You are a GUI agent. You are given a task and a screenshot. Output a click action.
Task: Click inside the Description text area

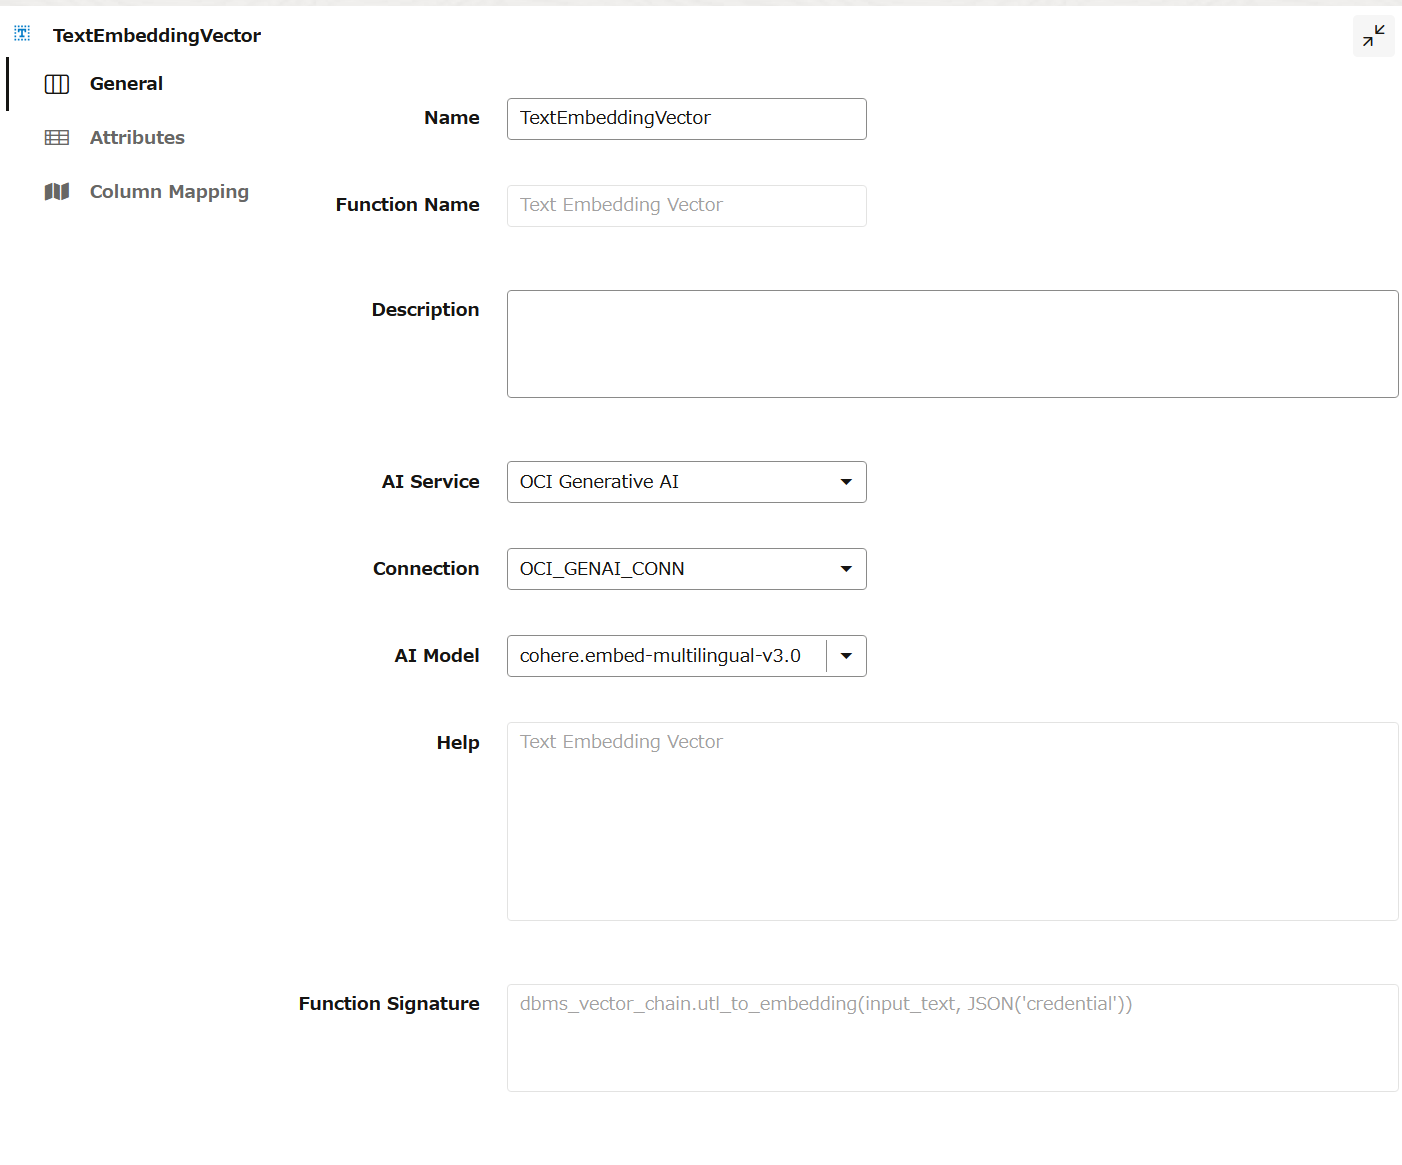pyautogui.click(x=953, y=344)
